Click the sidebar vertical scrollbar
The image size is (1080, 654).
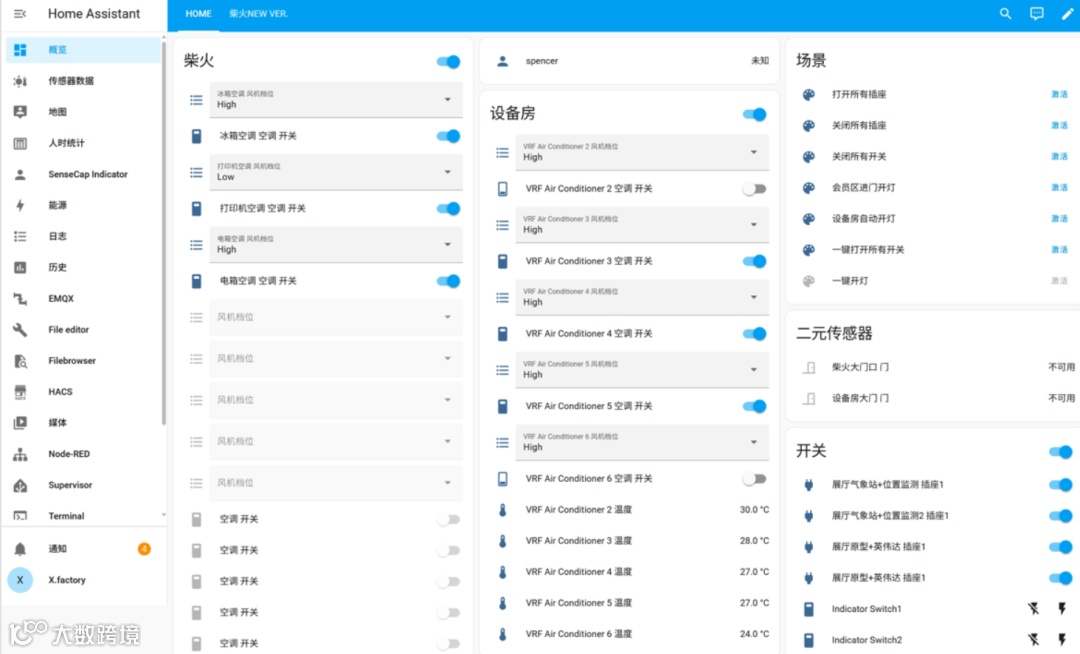[x=163, y=234]
